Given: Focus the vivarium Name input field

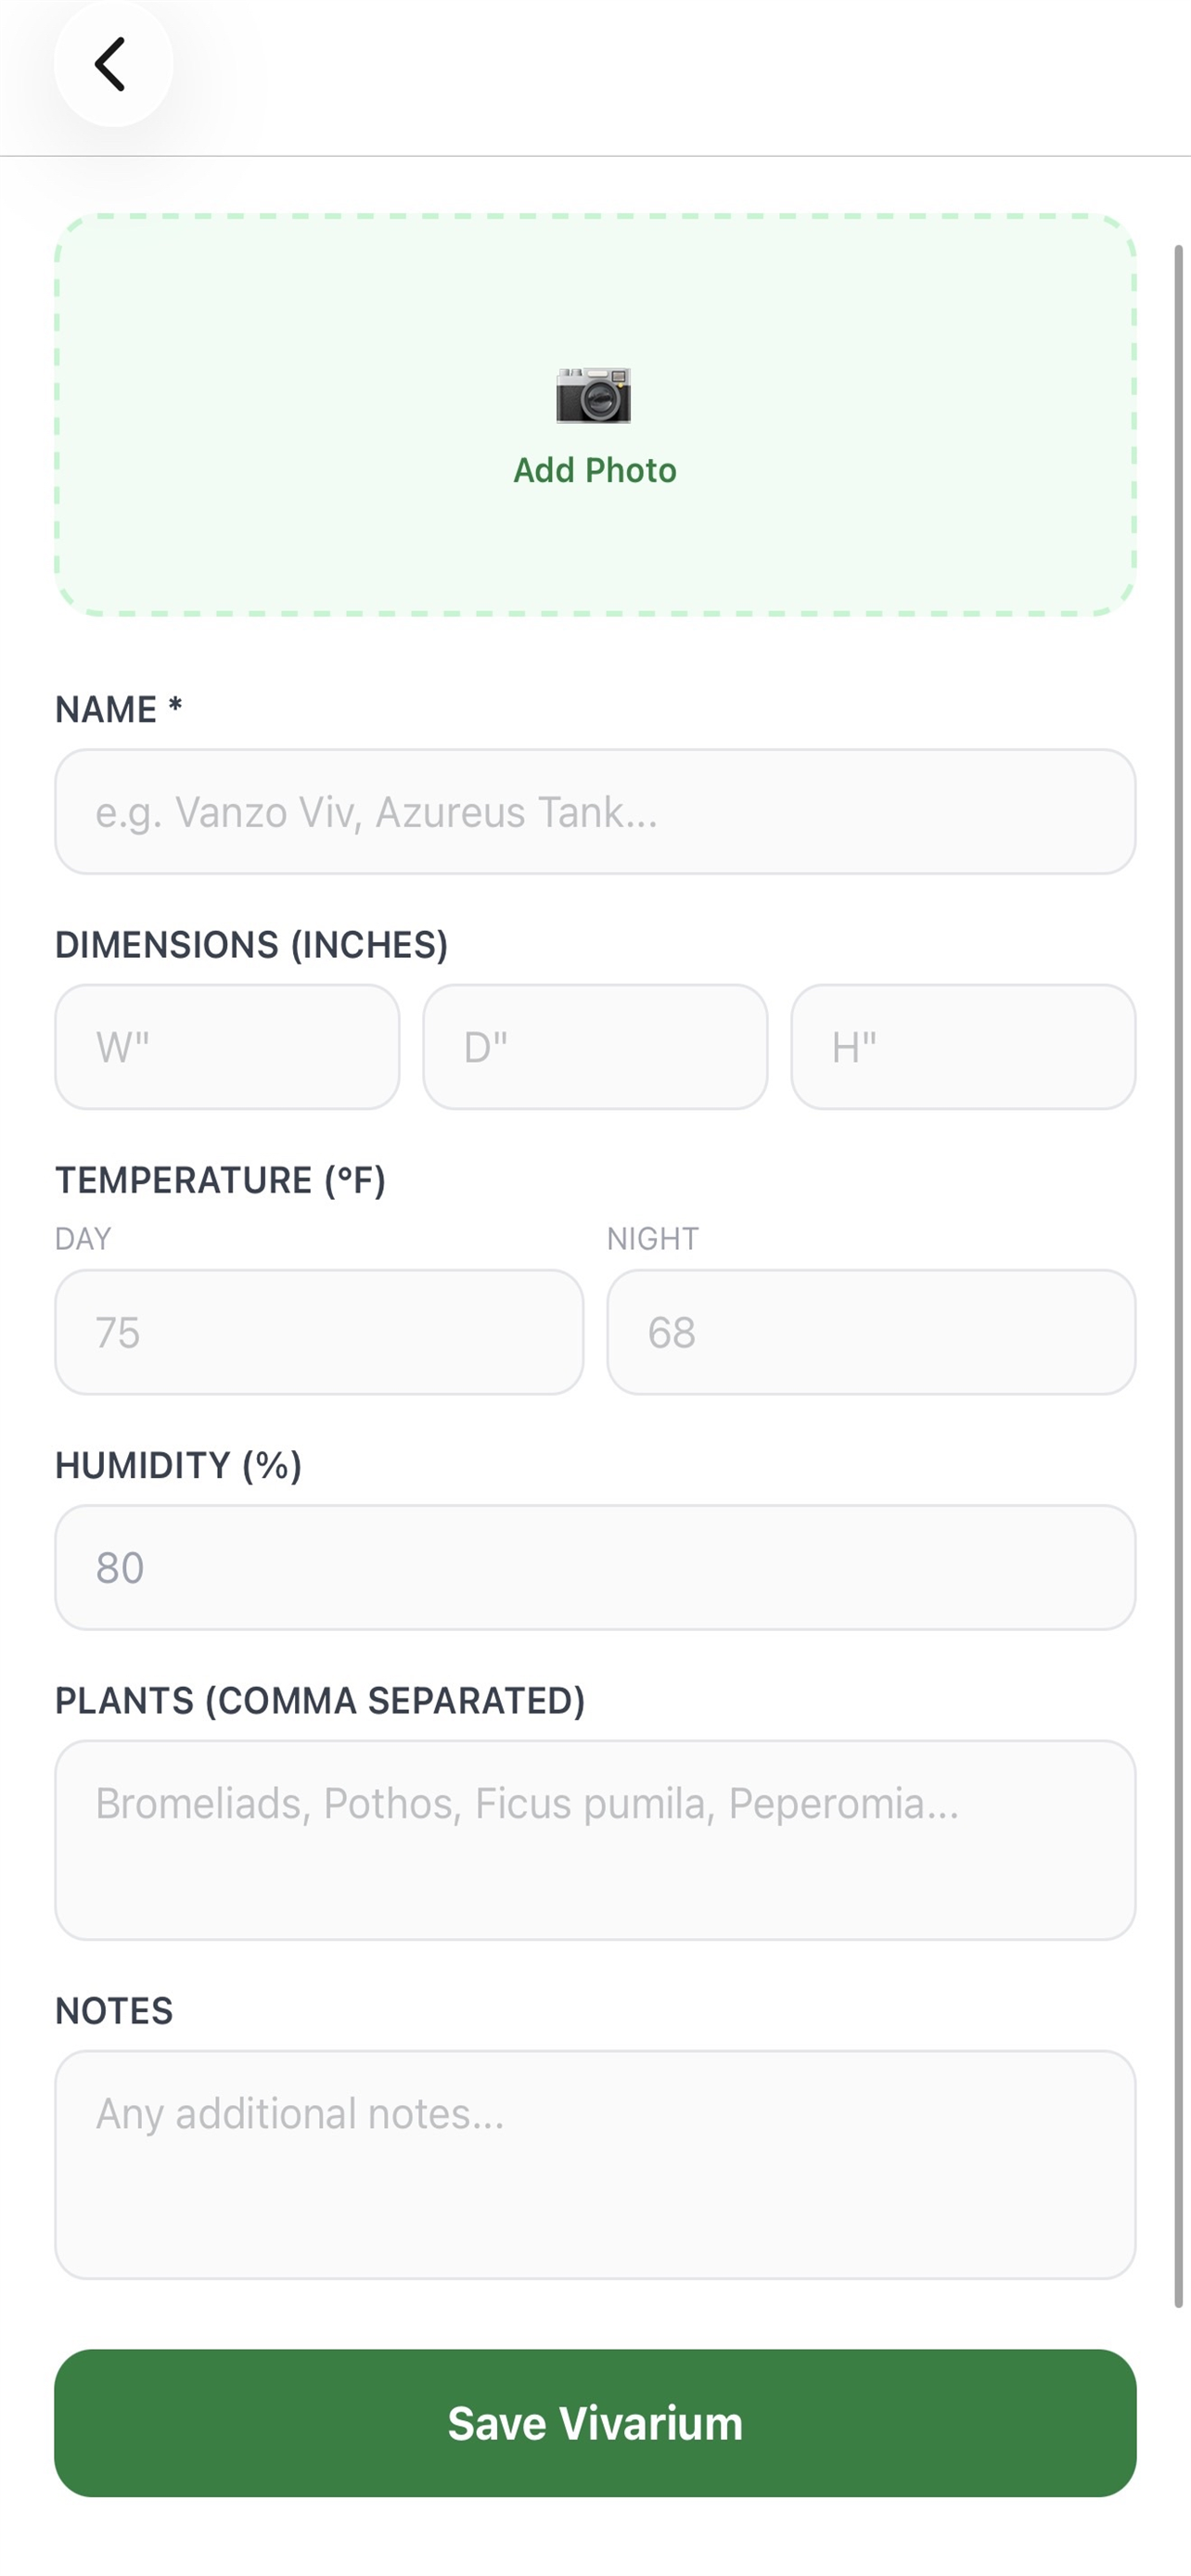Looking at the screenshot, I should 595,812.
